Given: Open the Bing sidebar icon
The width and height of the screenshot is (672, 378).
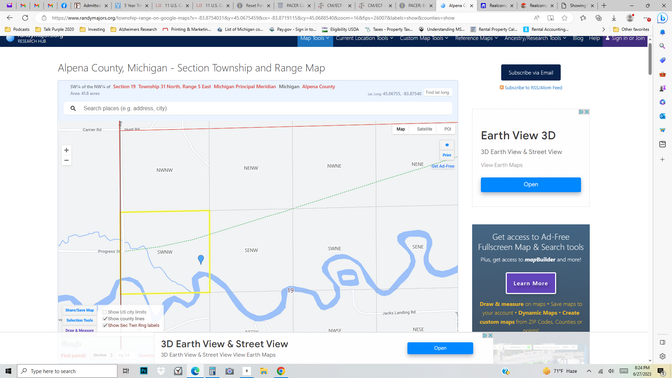Looking at the screenshot, I should (x=662, y=18).
